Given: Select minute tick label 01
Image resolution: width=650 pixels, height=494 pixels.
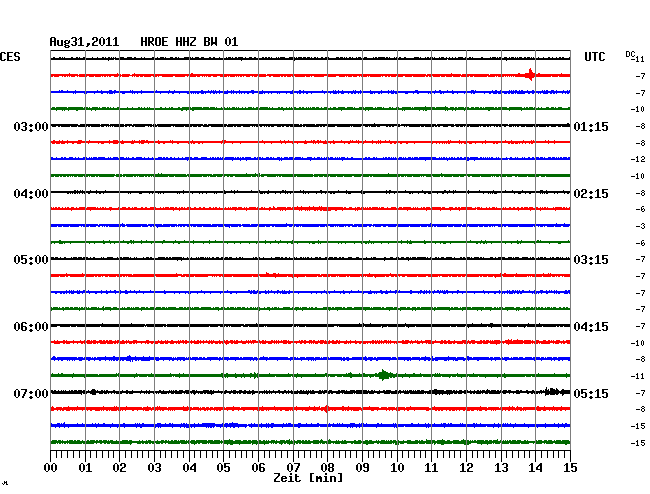Looking at the screenshot, I should tap(85, 468).
